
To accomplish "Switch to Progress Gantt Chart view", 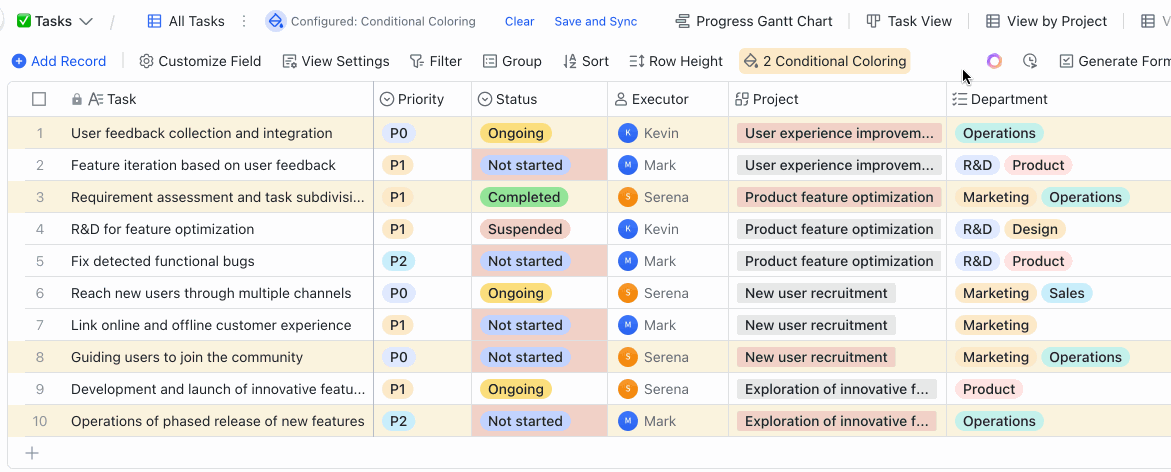I will click(754, 21).
